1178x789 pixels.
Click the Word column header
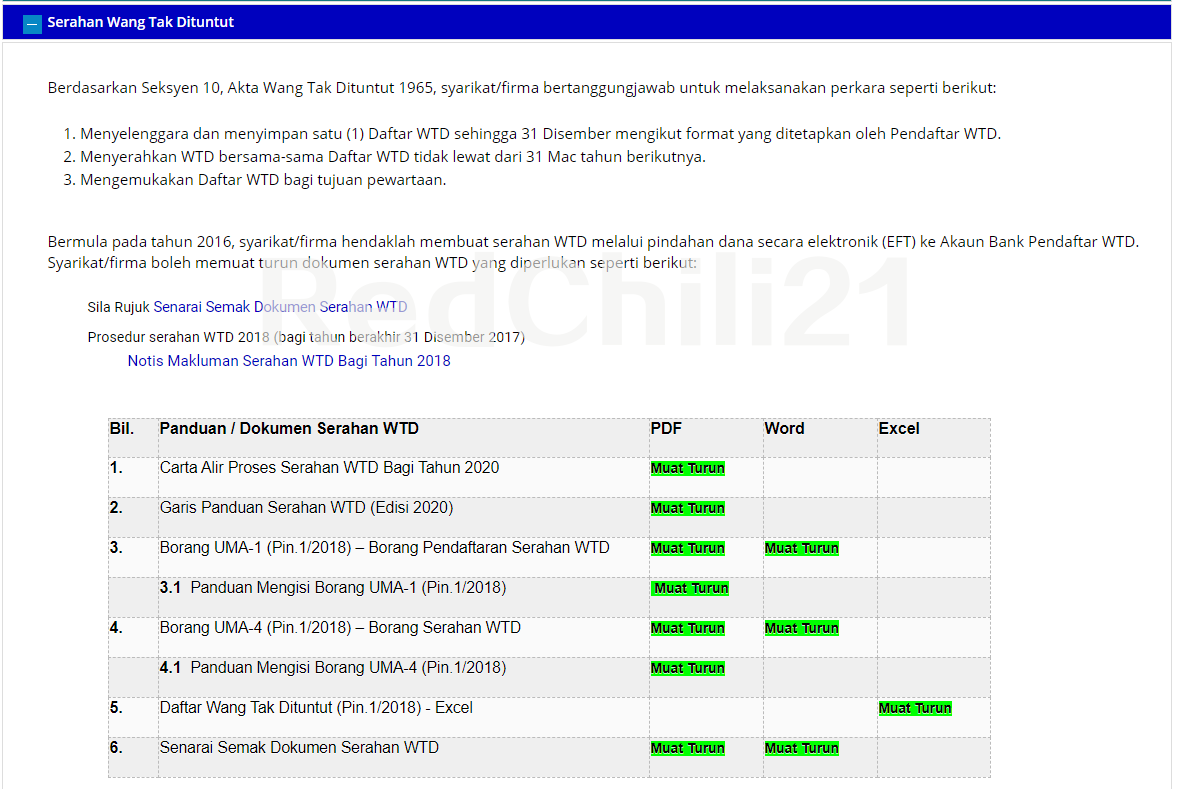point(784,428)
